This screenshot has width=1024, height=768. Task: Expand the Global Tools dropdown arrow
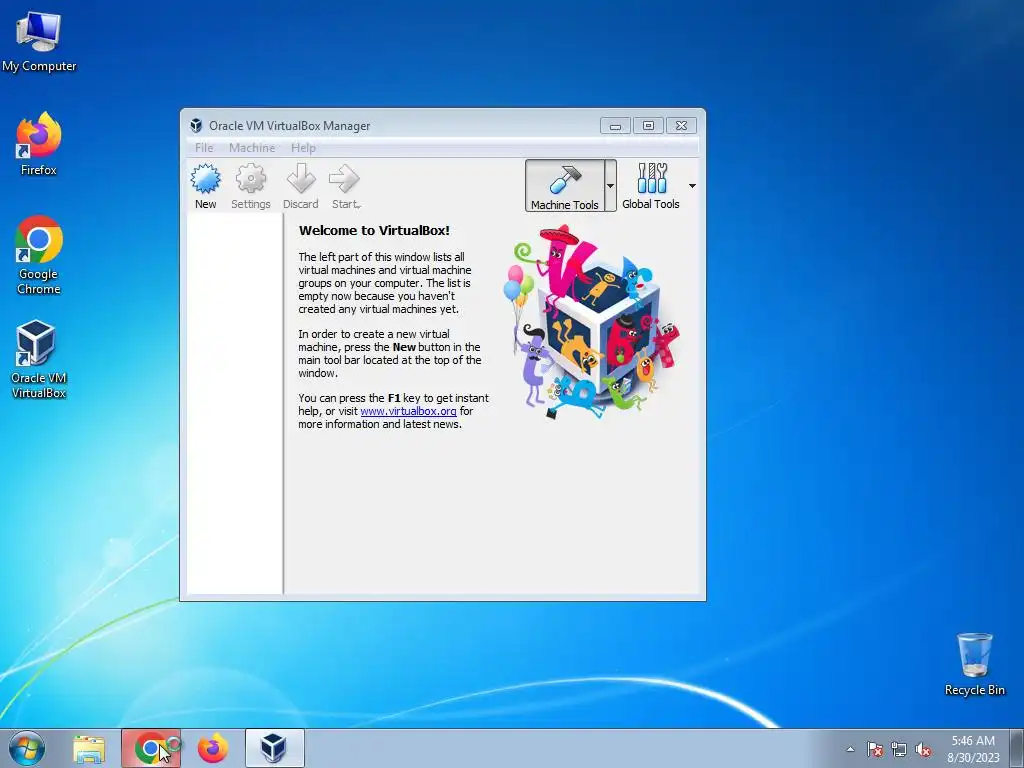(692, 186)
